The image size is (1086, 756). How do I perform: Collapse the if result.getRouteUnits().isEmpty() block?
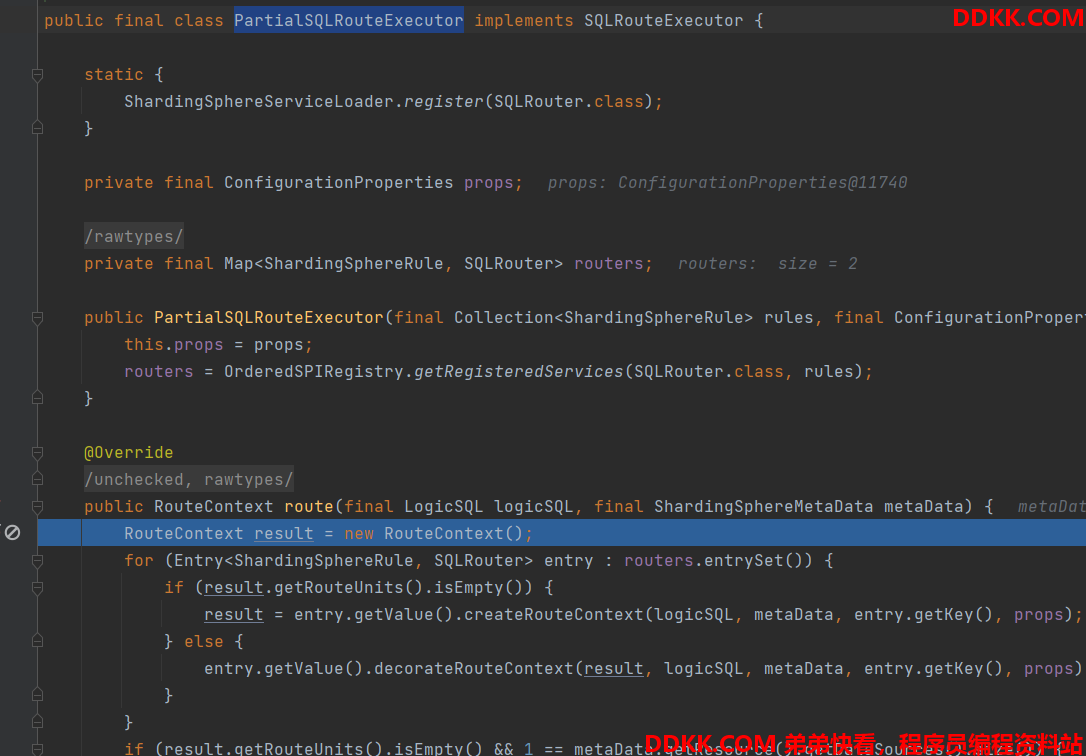pyautogui.click(x=37, y=588)
